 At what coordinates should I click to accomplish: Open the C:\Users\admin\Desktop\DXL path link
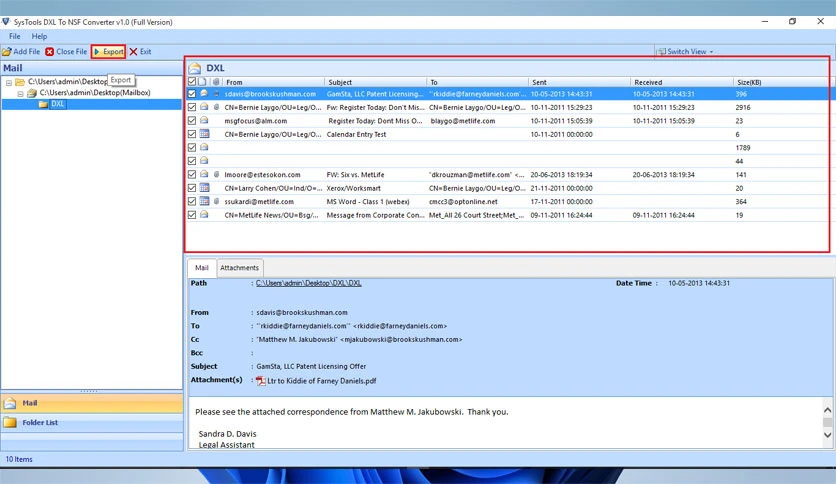pos(309,283)
